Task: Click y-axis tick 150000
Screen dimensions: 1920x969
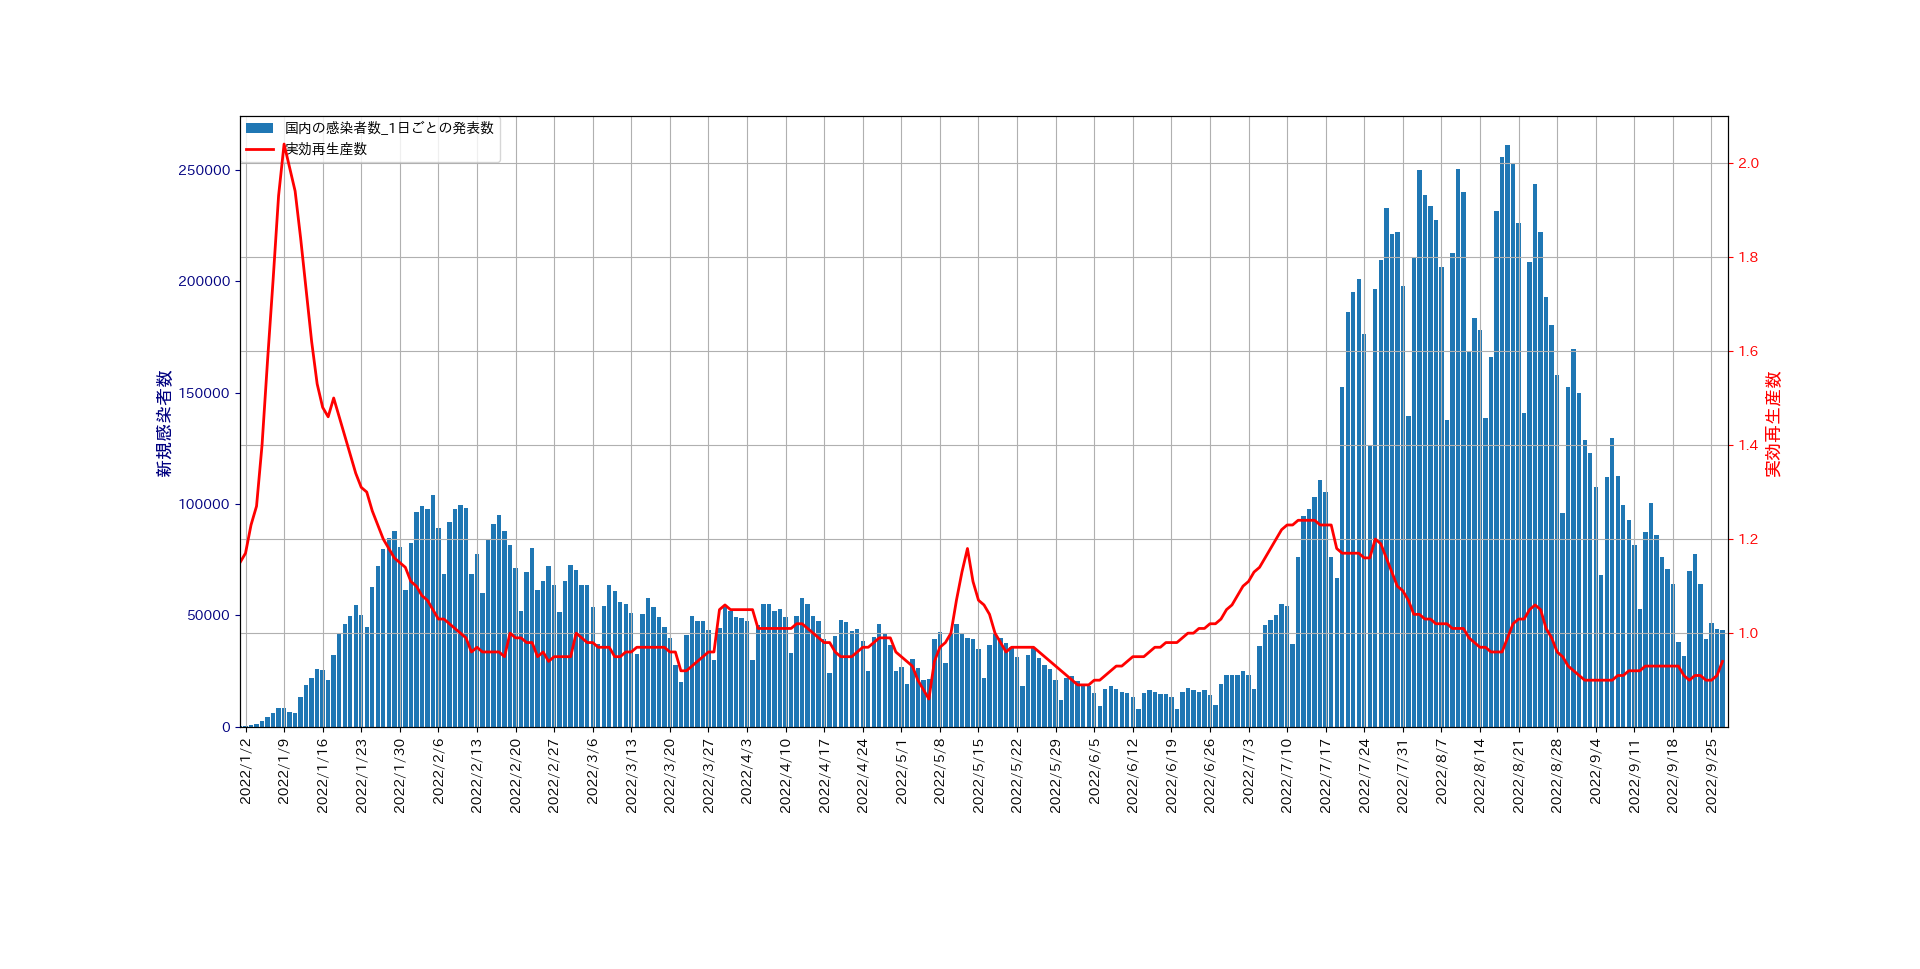Action: click(x=204, y=394)
